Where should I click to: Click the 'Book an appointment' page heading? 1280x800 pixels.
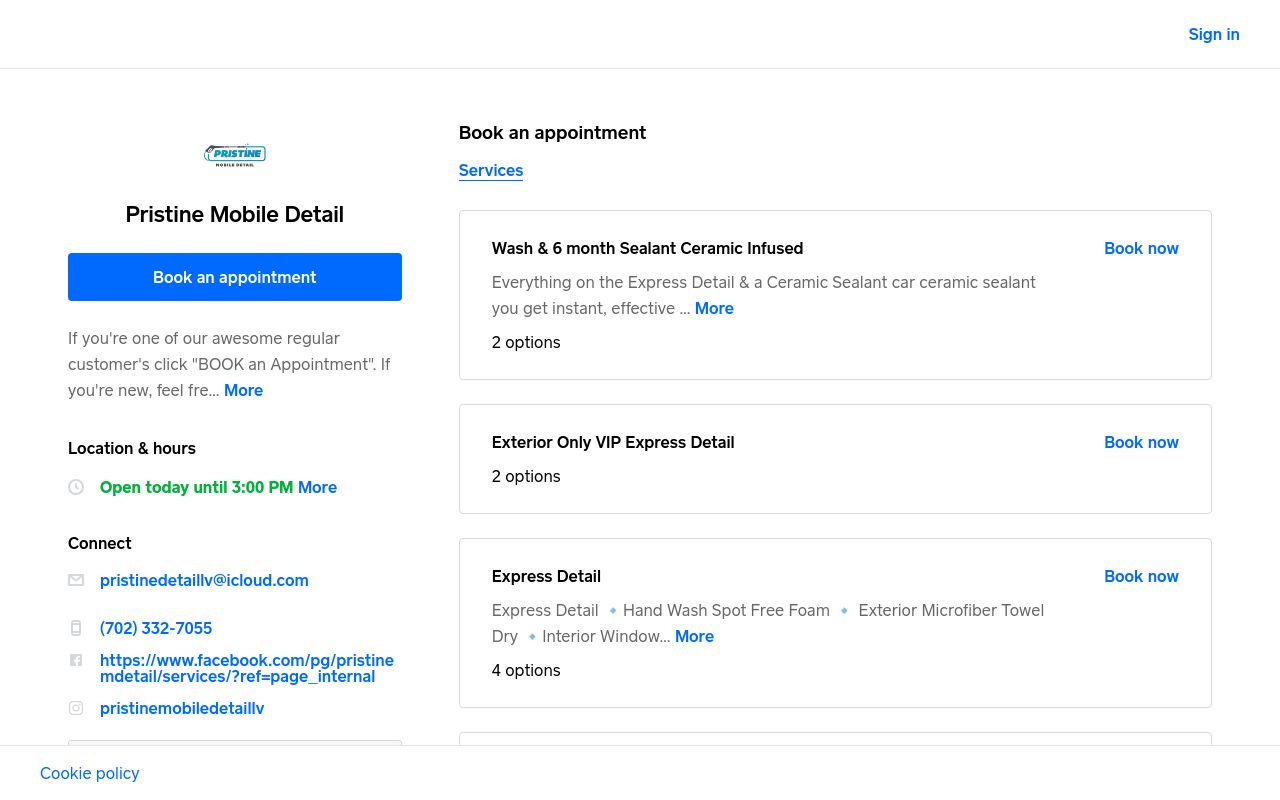point(552,132)
